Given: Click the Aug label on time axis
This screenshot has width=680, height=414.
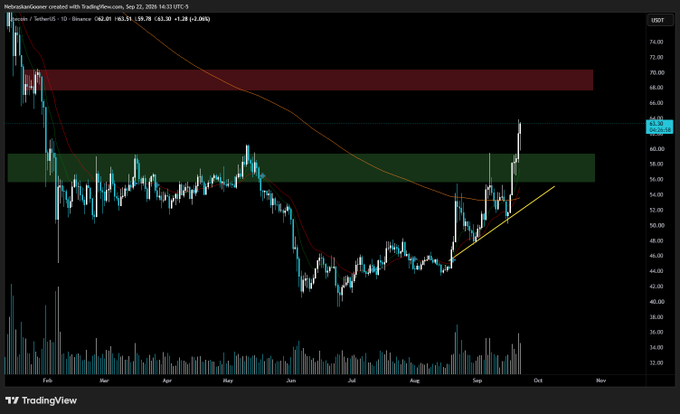Looking at the screenshot, I should (415, 381).
